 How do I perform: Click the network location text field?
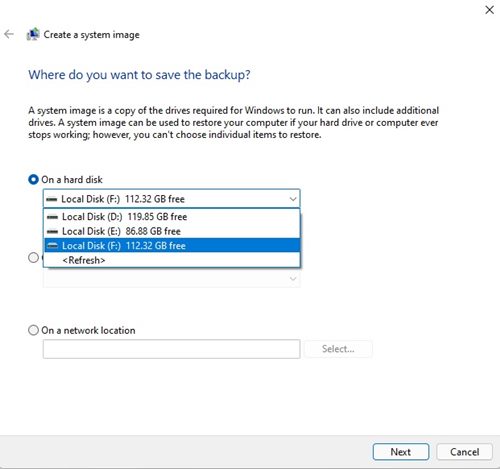point(171,349)
